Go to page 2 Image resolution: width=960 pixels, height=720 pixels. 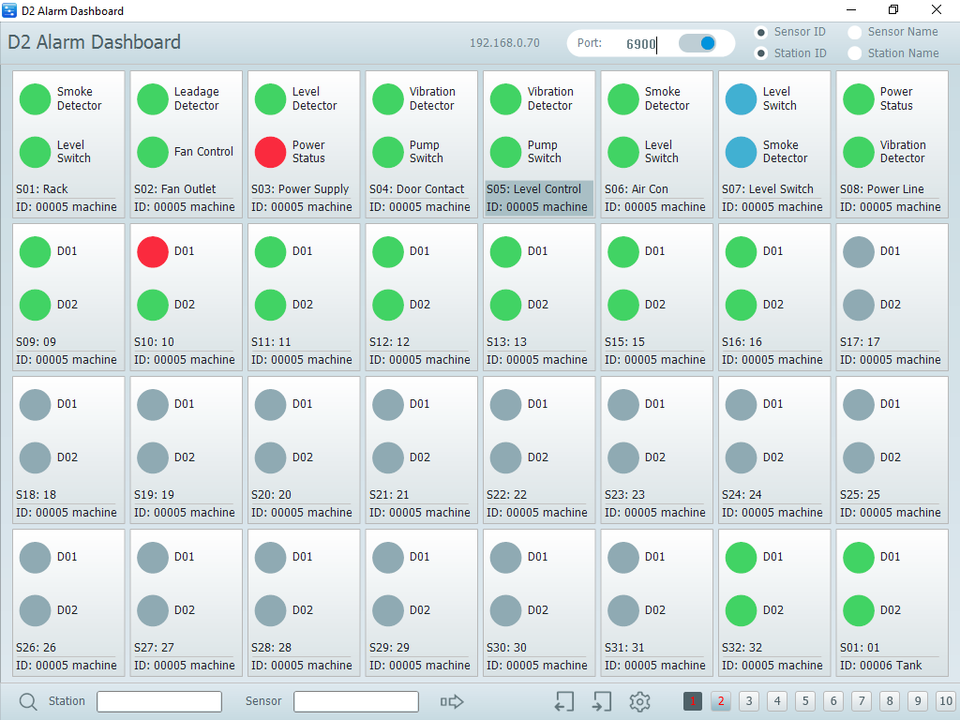tap(721, 702)
